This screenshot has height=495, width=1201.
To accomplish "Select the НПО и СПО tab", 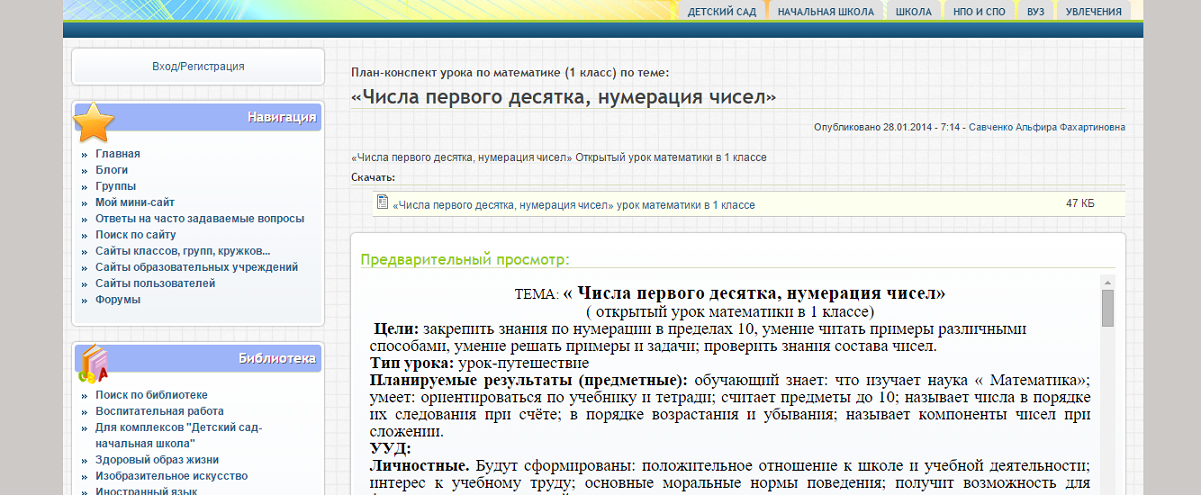I will tap(979, 12).
